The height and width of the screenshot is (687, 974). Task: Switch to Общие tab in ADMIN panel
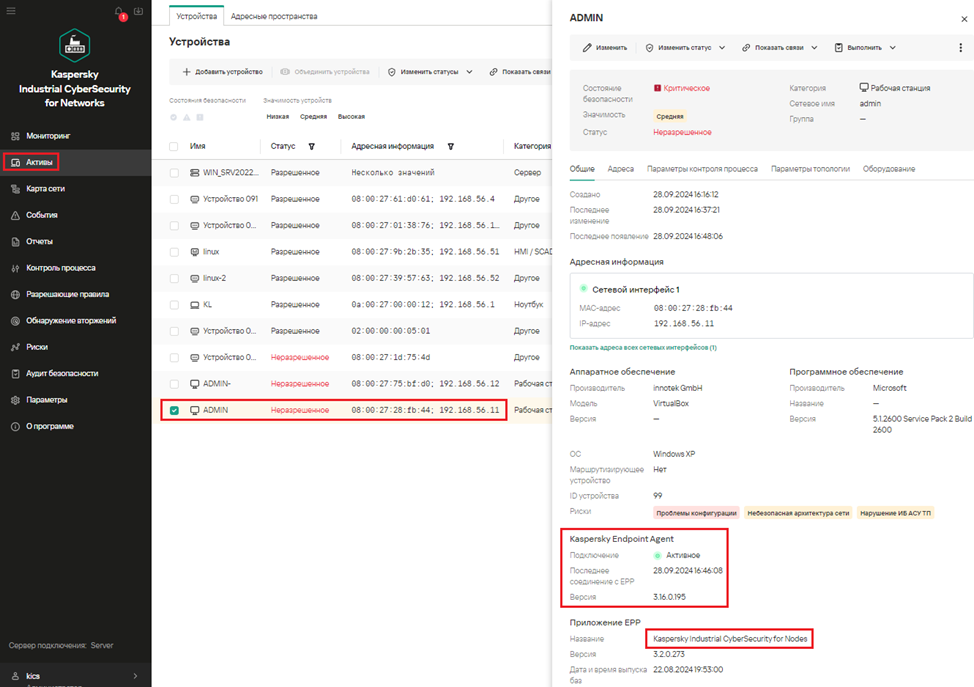coord(582,169)
